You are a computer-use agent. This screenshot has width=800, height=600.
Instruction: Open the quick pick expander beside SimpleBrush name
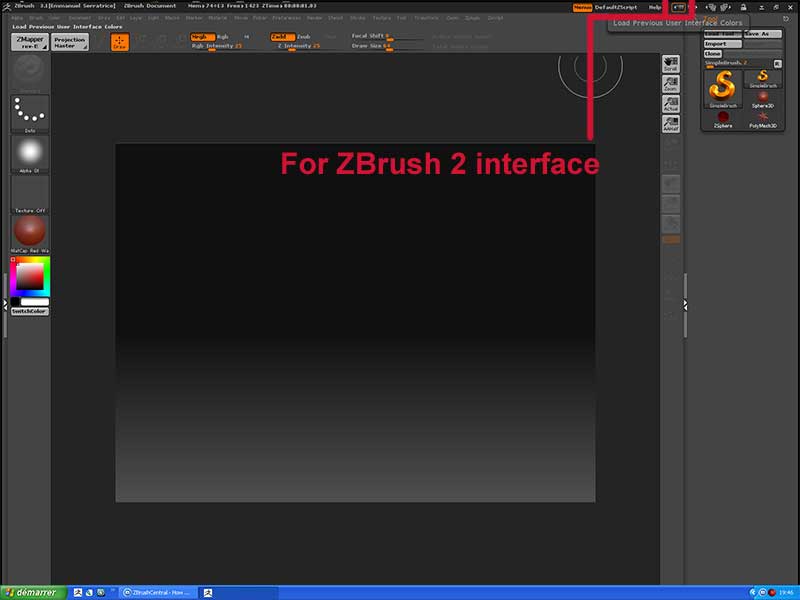778,62
